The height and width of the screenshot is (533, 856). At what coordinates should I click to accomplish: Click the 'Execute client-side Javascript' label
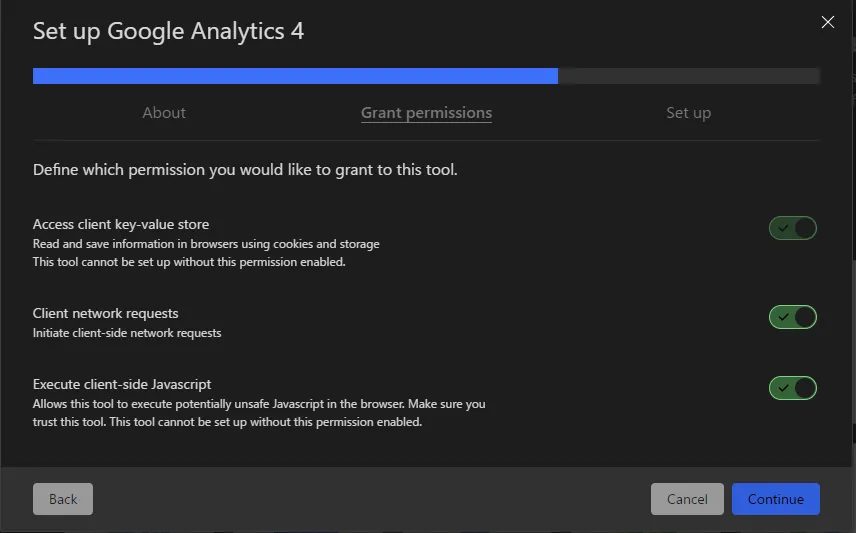point(122,384)
